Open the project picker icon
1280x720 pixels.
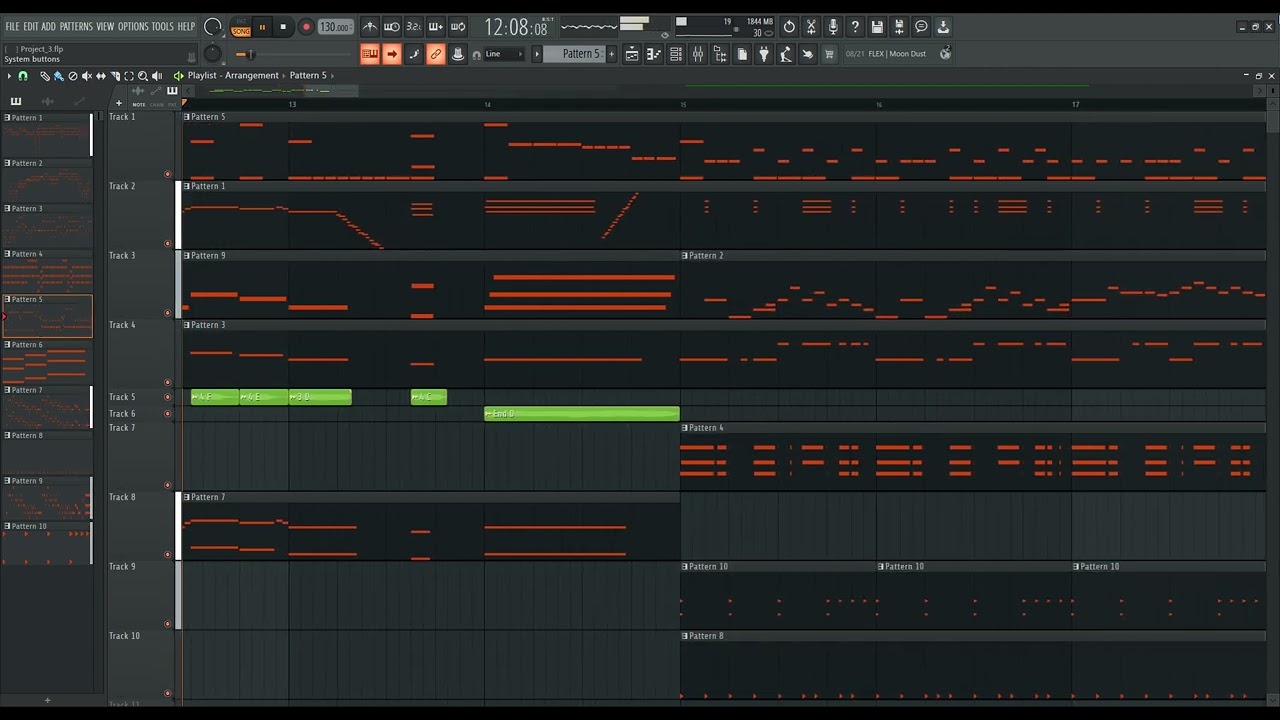click(x=742, y=54)
